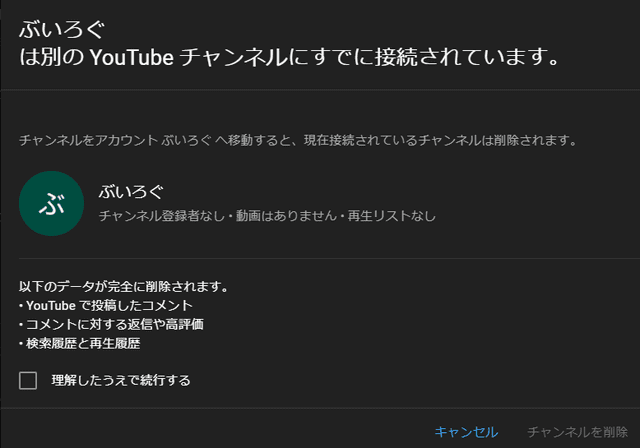This screenshot has width=640, height=448.
Task: Click the YouTube word in the heading
Action: point(132,57)
